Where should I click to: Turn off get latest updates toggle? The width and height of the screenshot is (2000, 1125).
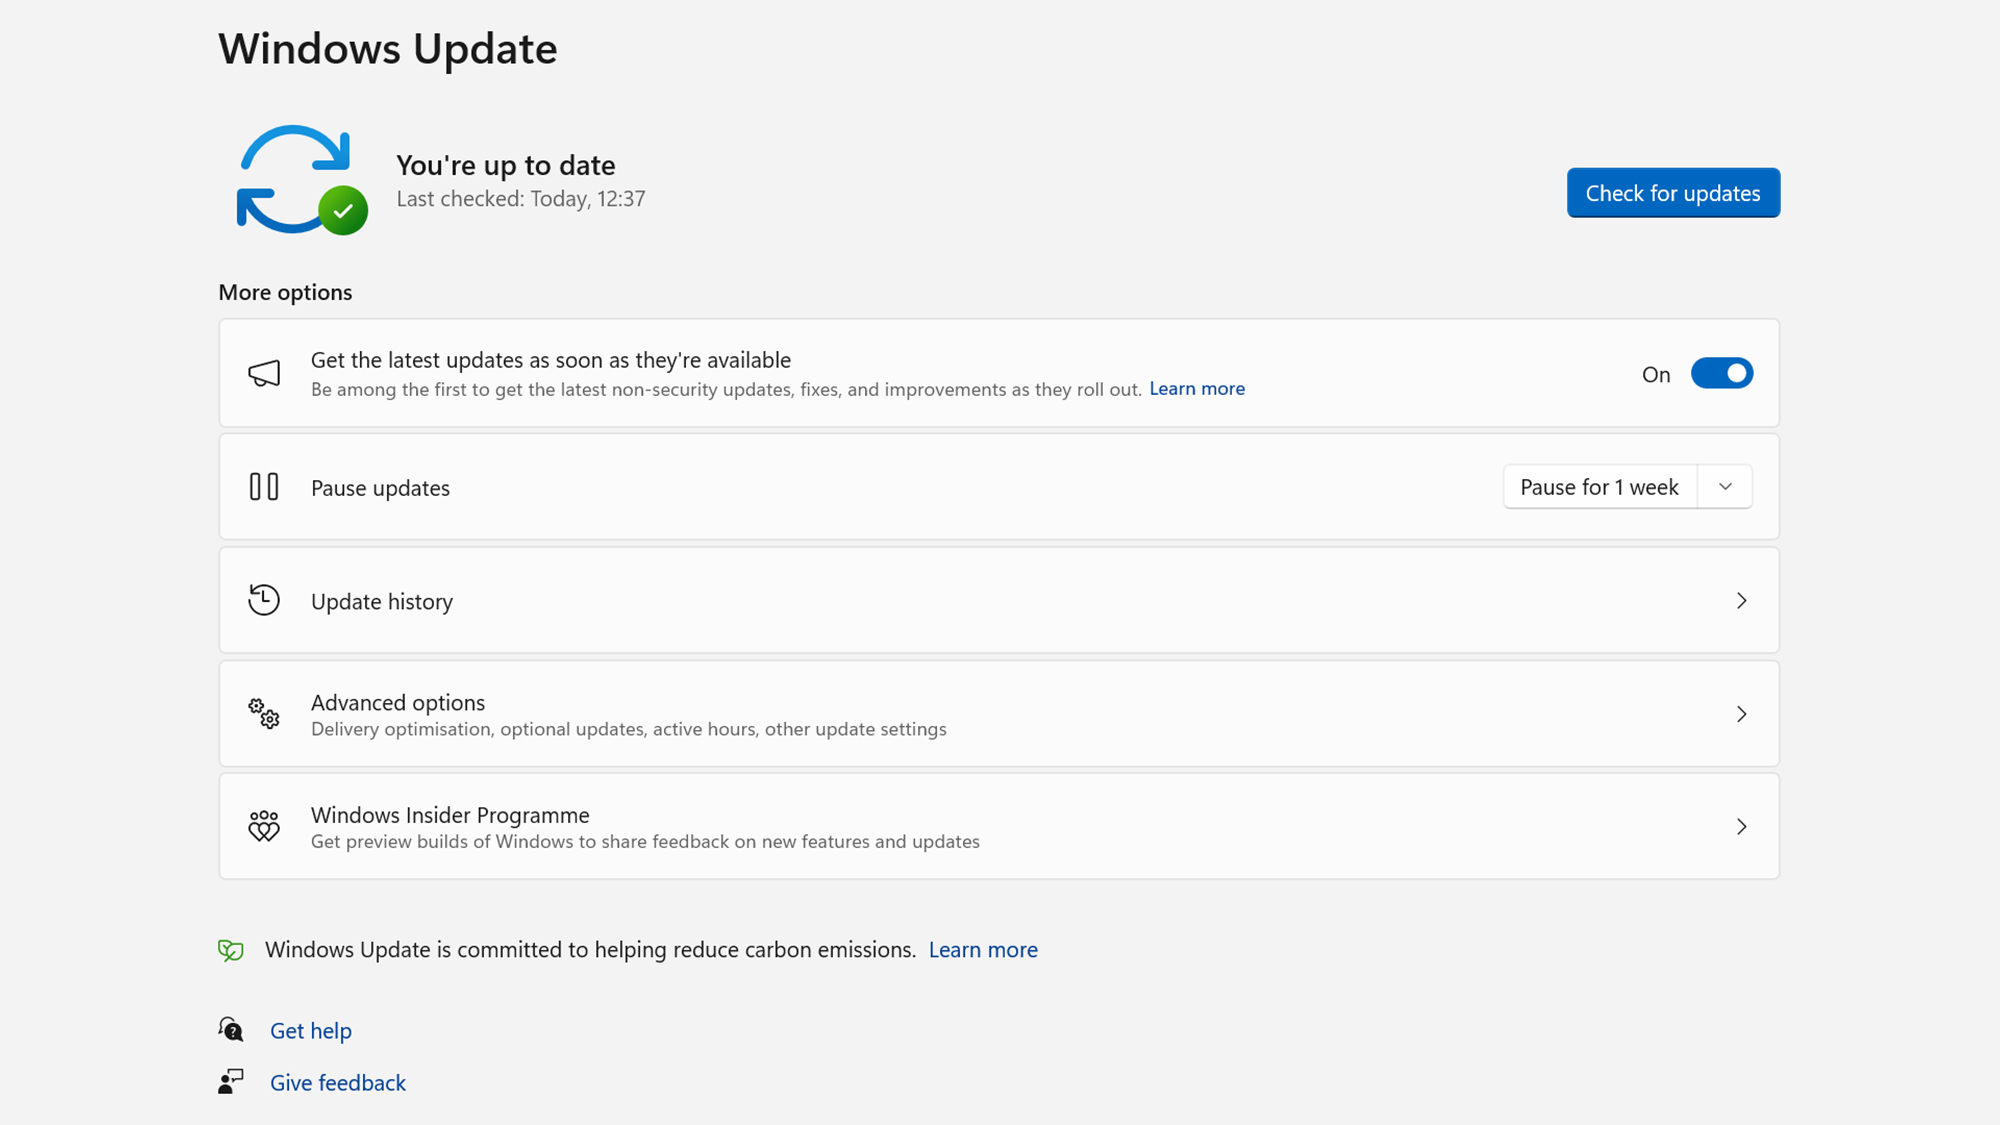click(x=1721, y=373)
